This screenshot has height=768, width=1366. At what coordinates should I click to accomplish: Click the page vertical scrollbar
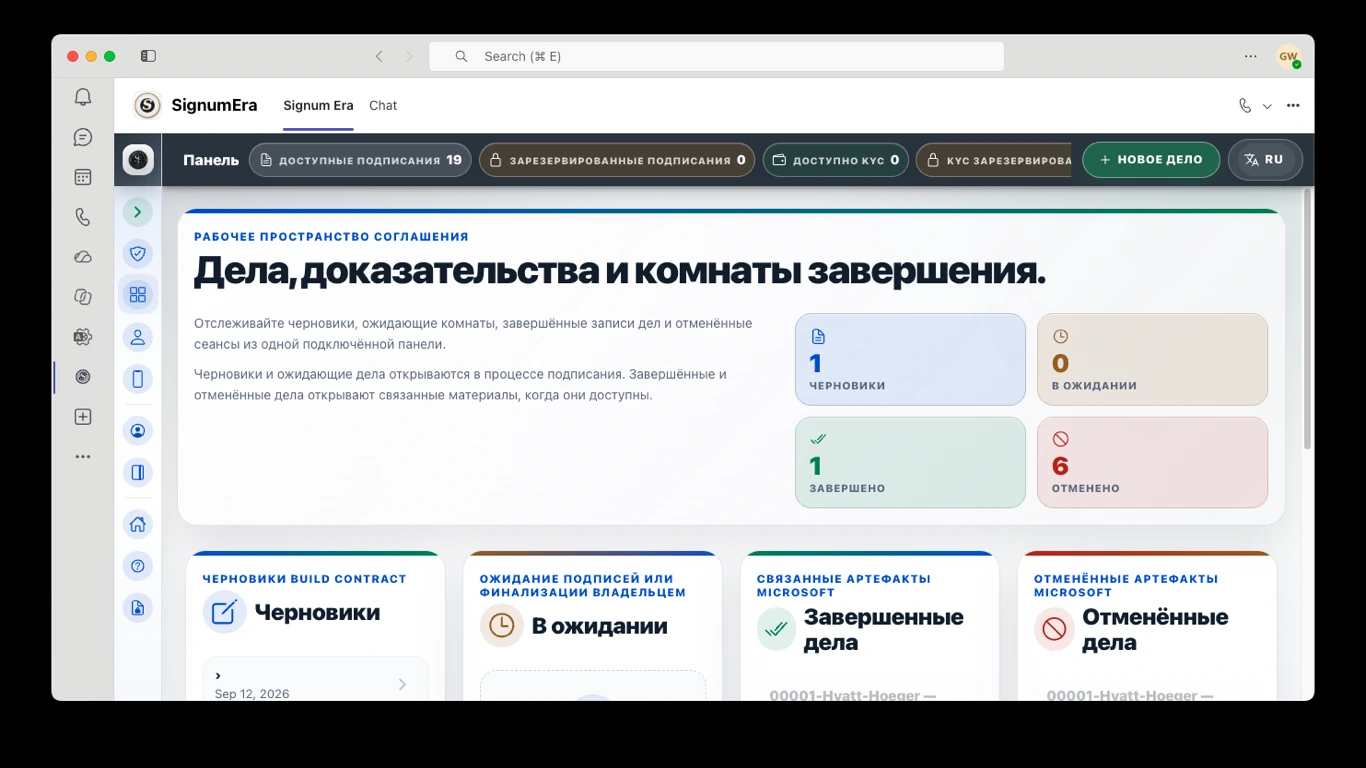coord(1307,318)
